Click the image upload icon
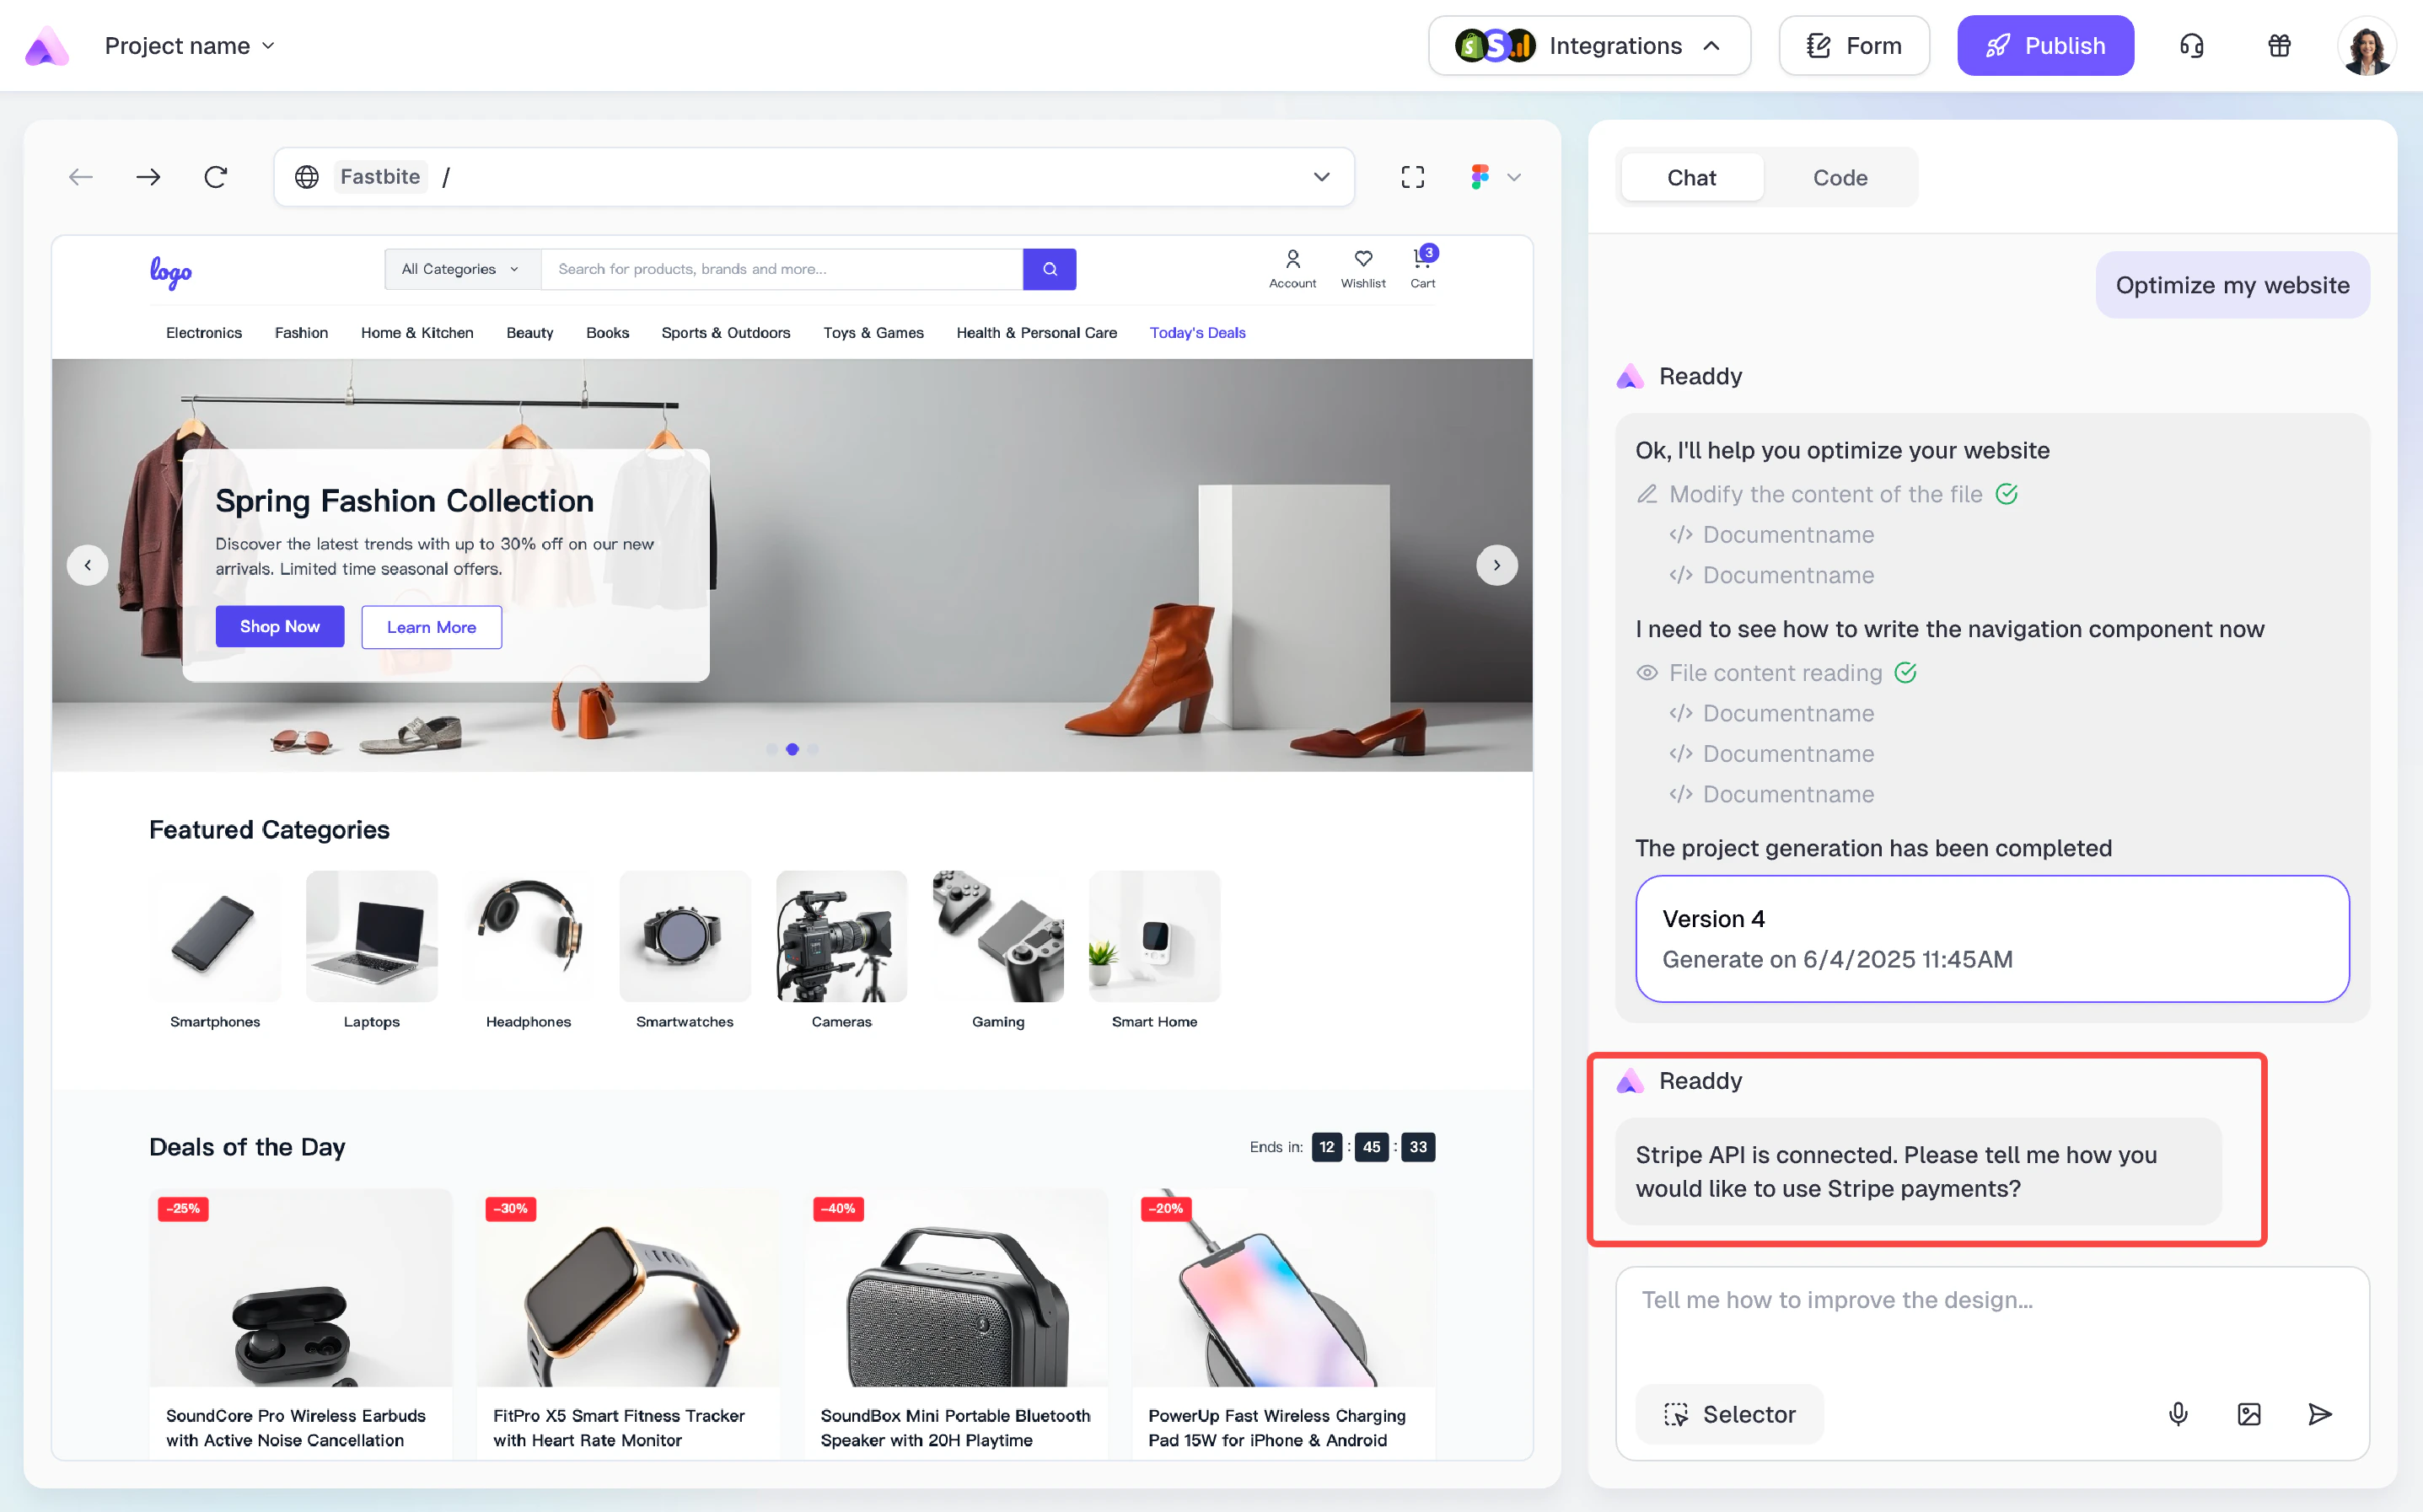Screen dimensions: 2423x1512 click(x=2249, y=1413)
